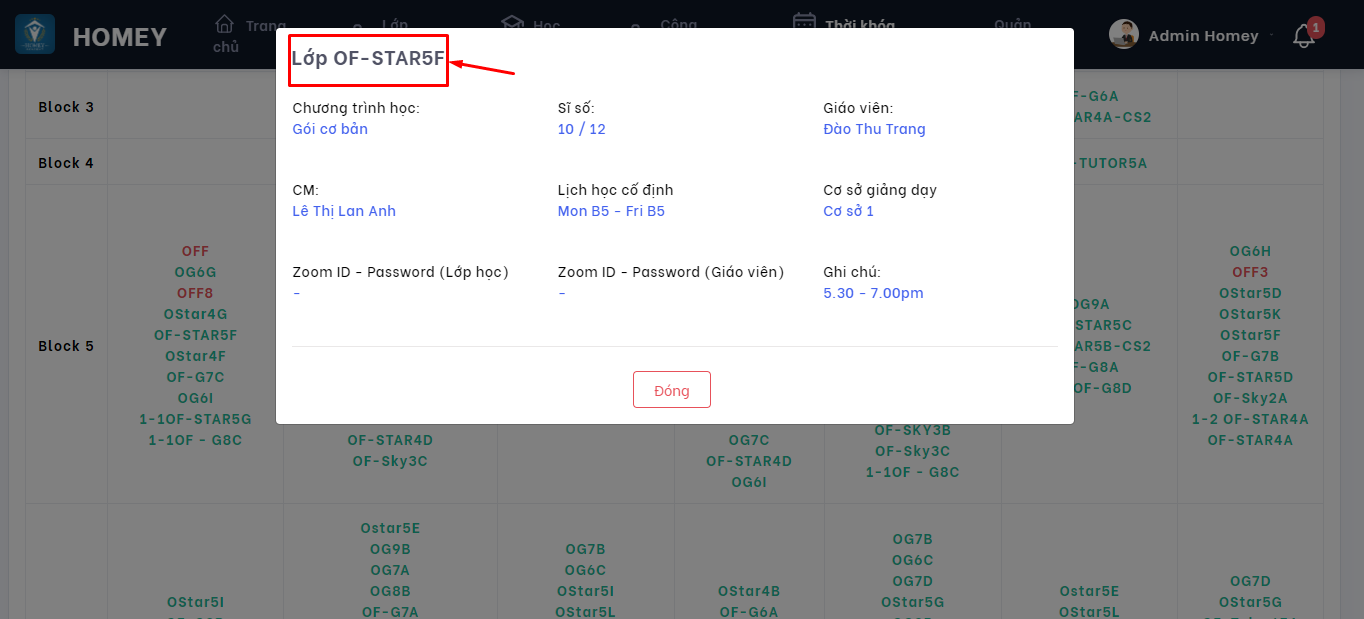Screen dimensions: 1364x619
Task: Open the Gói cơ bản program link
Action: pos(330,129)
